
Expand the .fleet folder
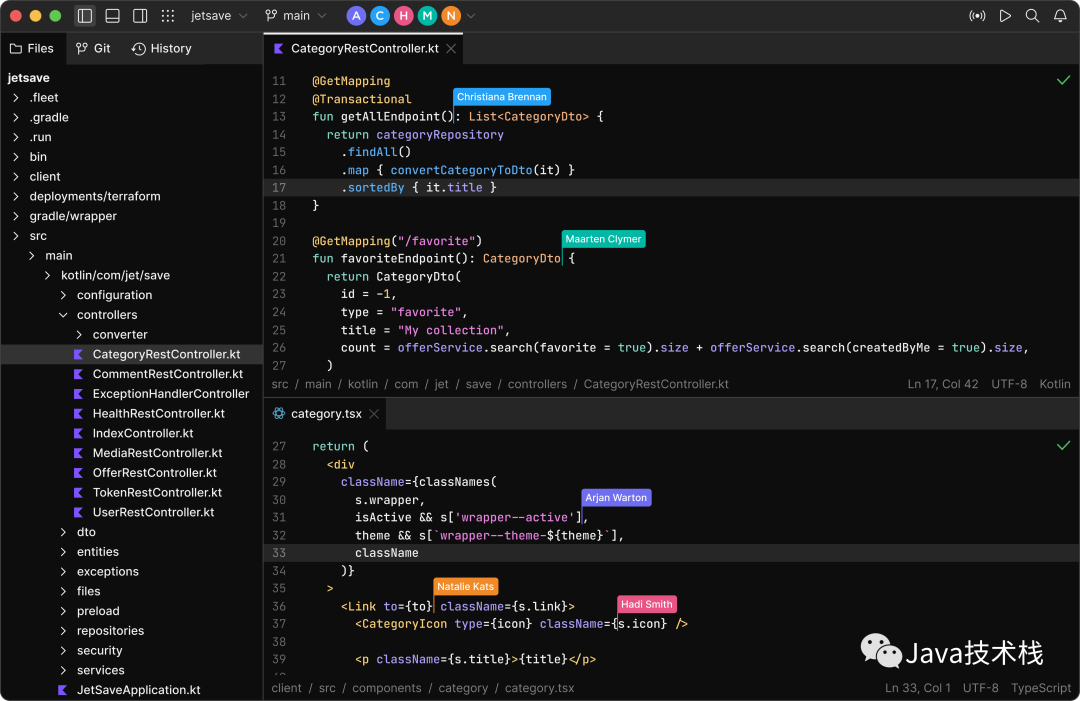(x=15, y=98)
